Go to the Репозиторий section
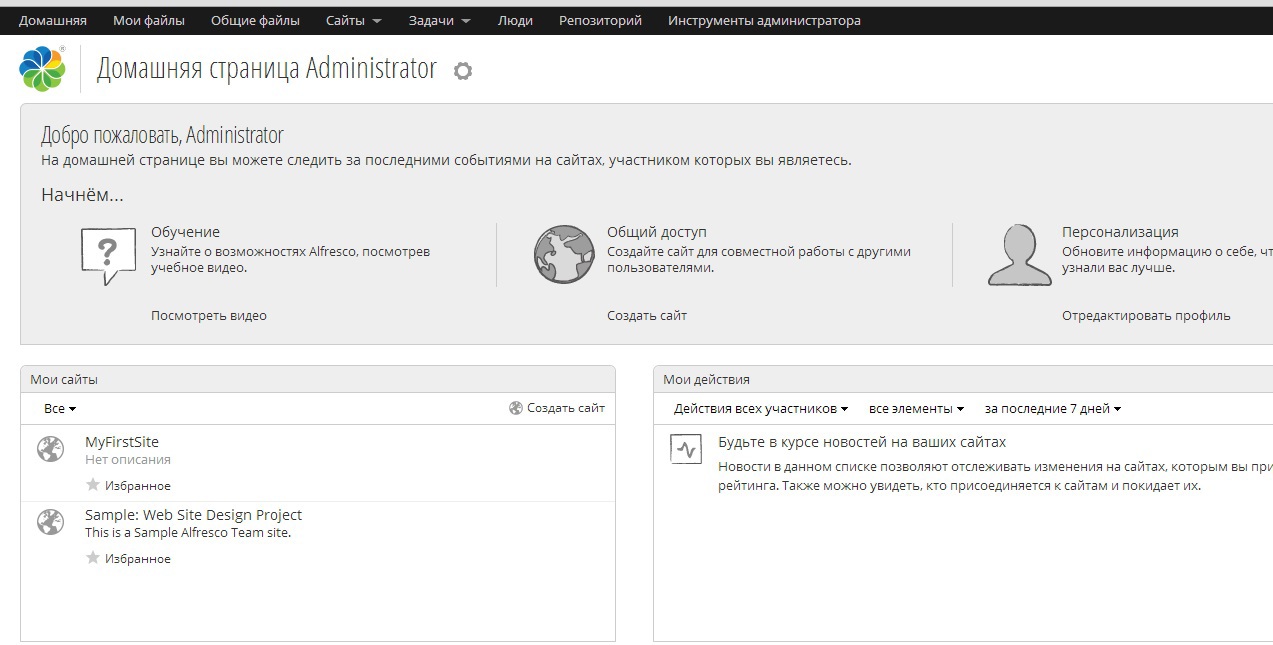This screenshot has width=1273, height=645. [x=599, y=19]
